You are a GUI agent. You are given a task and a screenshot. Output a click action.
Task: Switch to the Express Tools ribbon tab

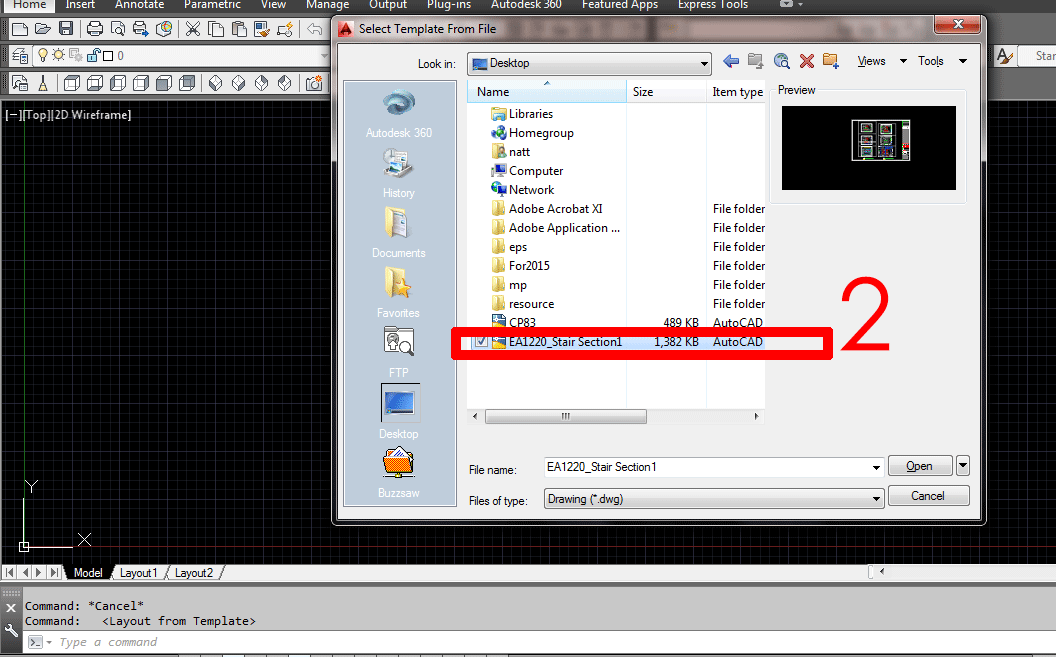tap(712, 5)
